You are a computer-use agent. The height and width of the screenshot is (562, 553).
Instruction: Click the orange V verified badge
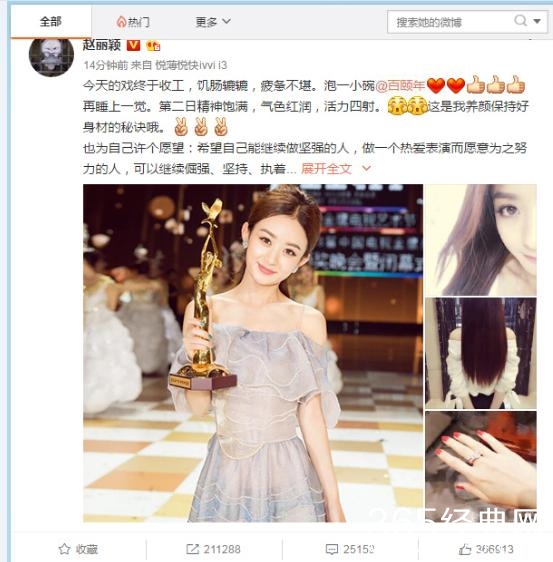134,45
